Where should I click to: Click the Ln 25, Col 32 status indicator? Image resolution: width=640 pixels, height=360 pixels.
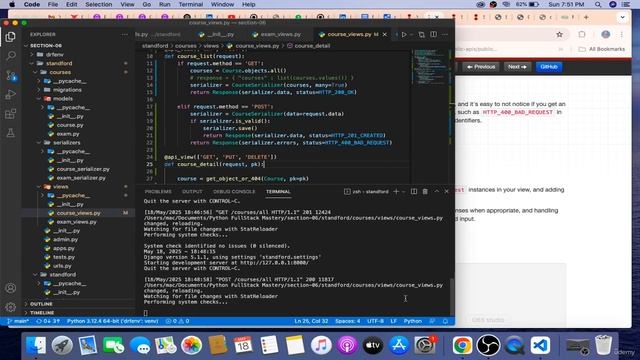click(x=311, y=321)
